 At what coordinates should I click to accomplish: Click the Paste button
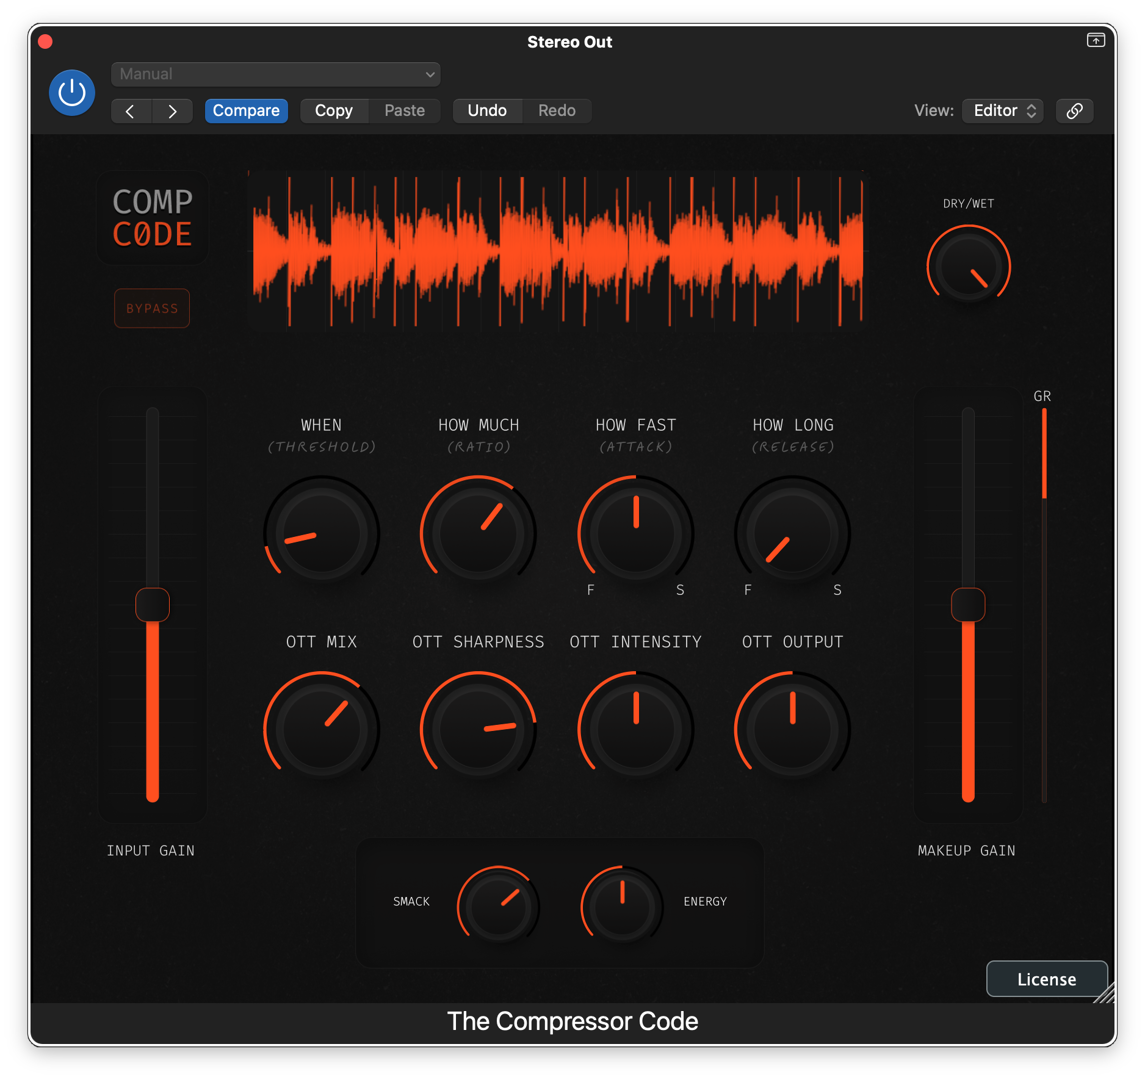[x=405, y=111]
